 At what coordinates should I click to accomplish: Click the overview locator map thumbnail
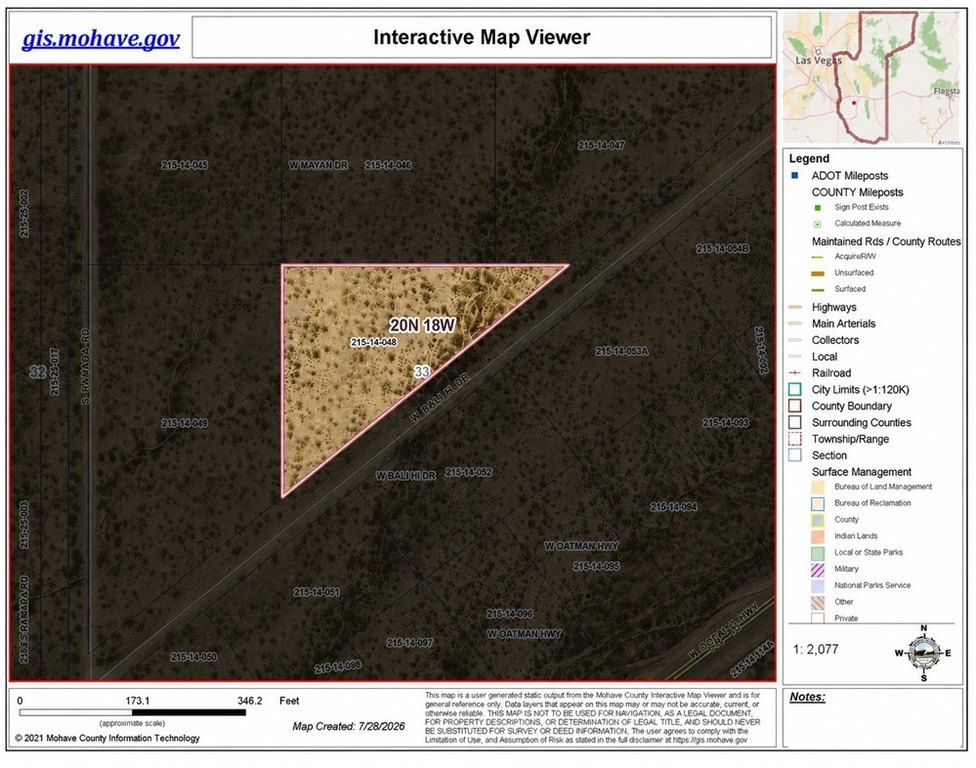[x=871, y=78]
